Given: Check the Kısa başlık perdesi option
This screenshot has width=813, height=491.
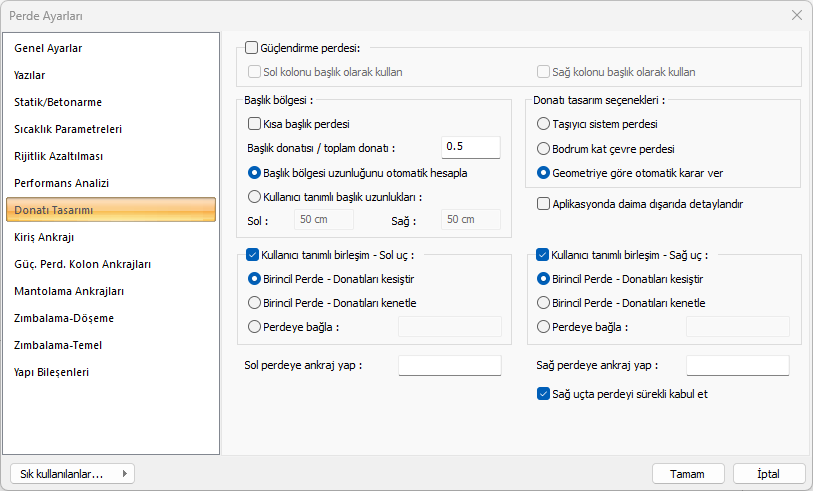Looking at the screenshot, I should pos(254,125).
